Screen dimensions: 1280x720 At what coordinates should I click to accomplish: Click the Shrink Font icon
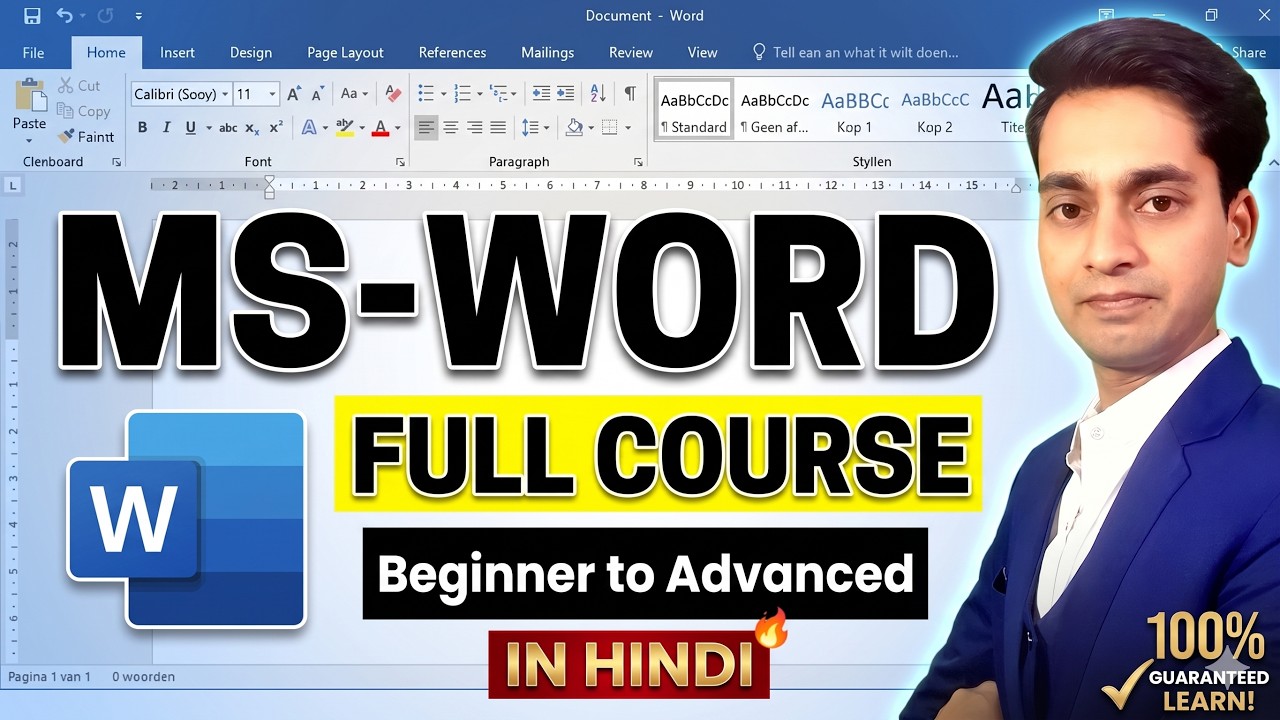pyautogui.click(x=318, y=94)
